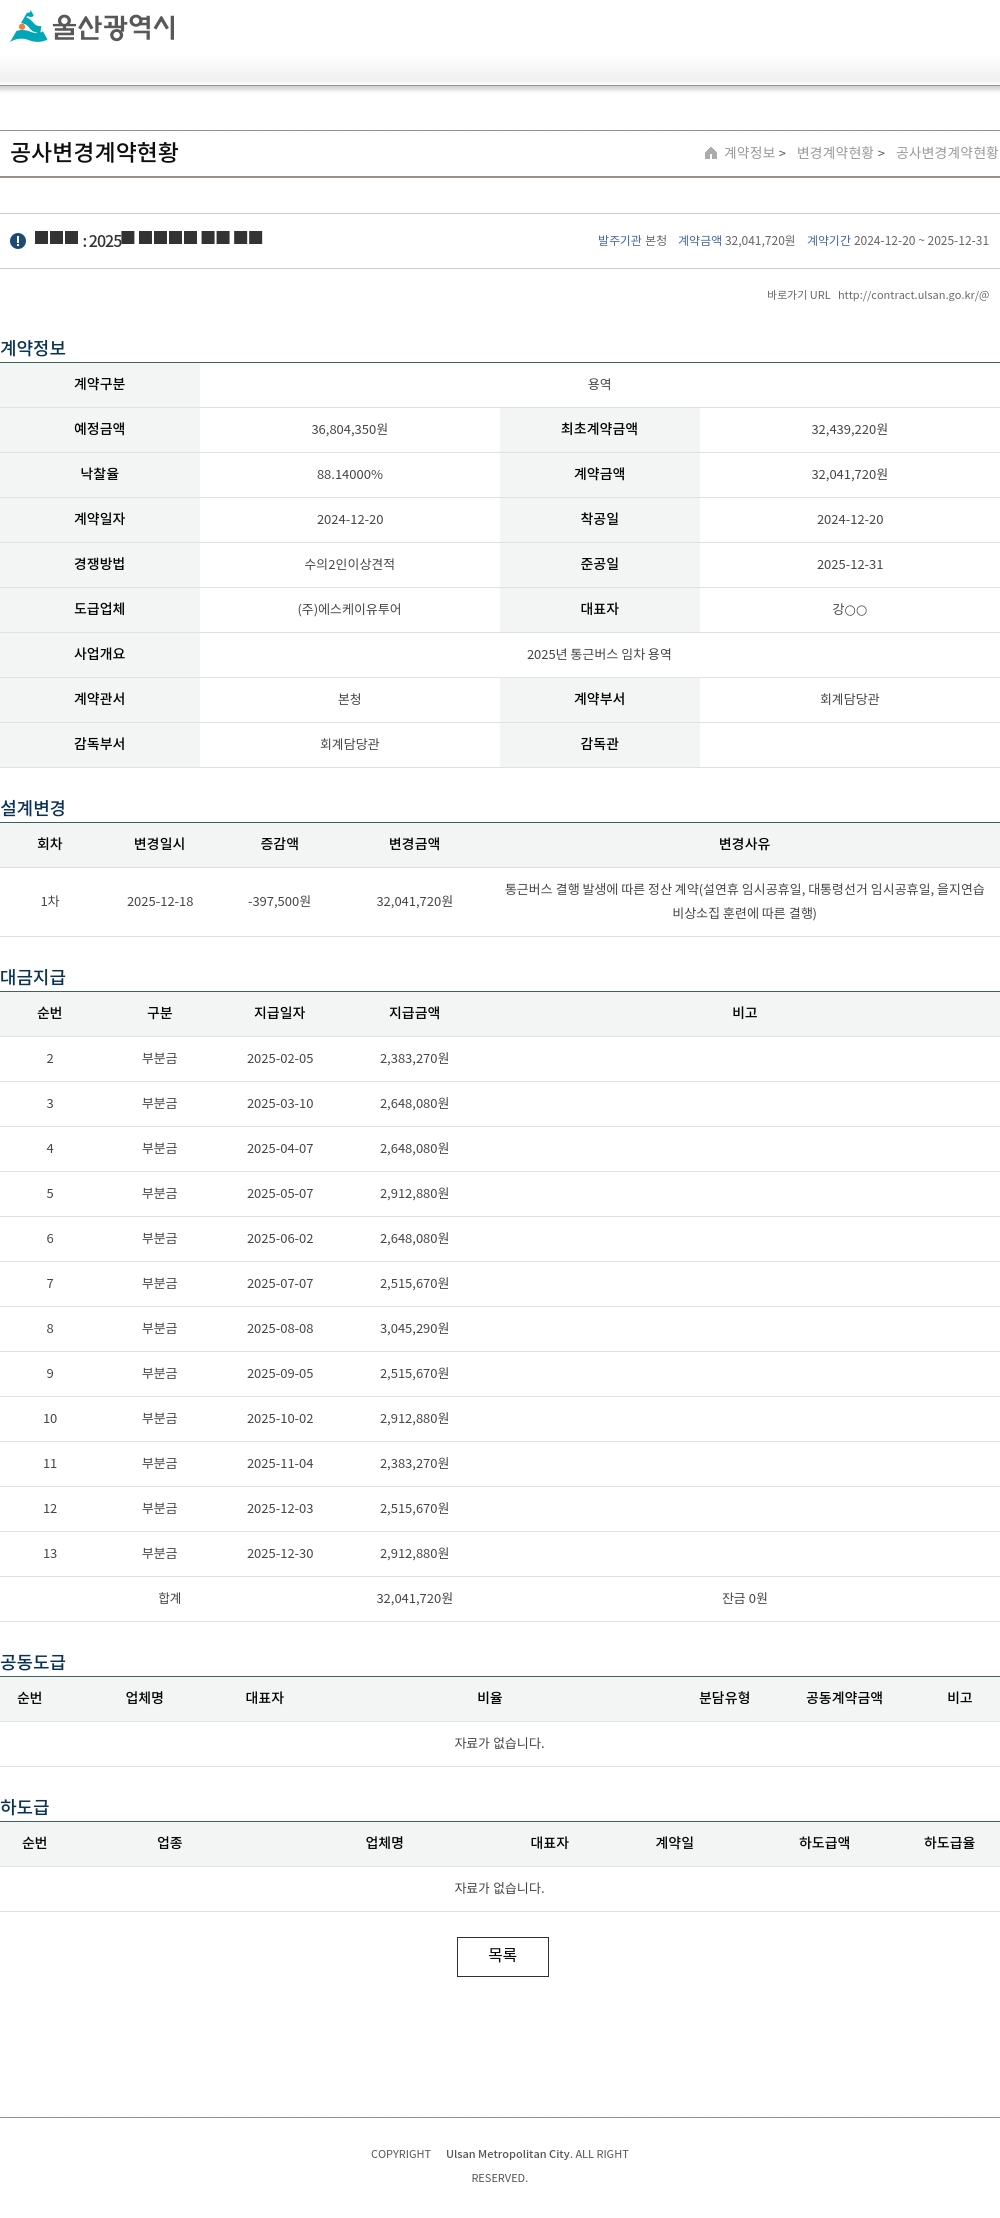Open the 변경계약현황 breadcrumb link
Viewport: 1000px width, 2218px height.
(x=835, y=153)
